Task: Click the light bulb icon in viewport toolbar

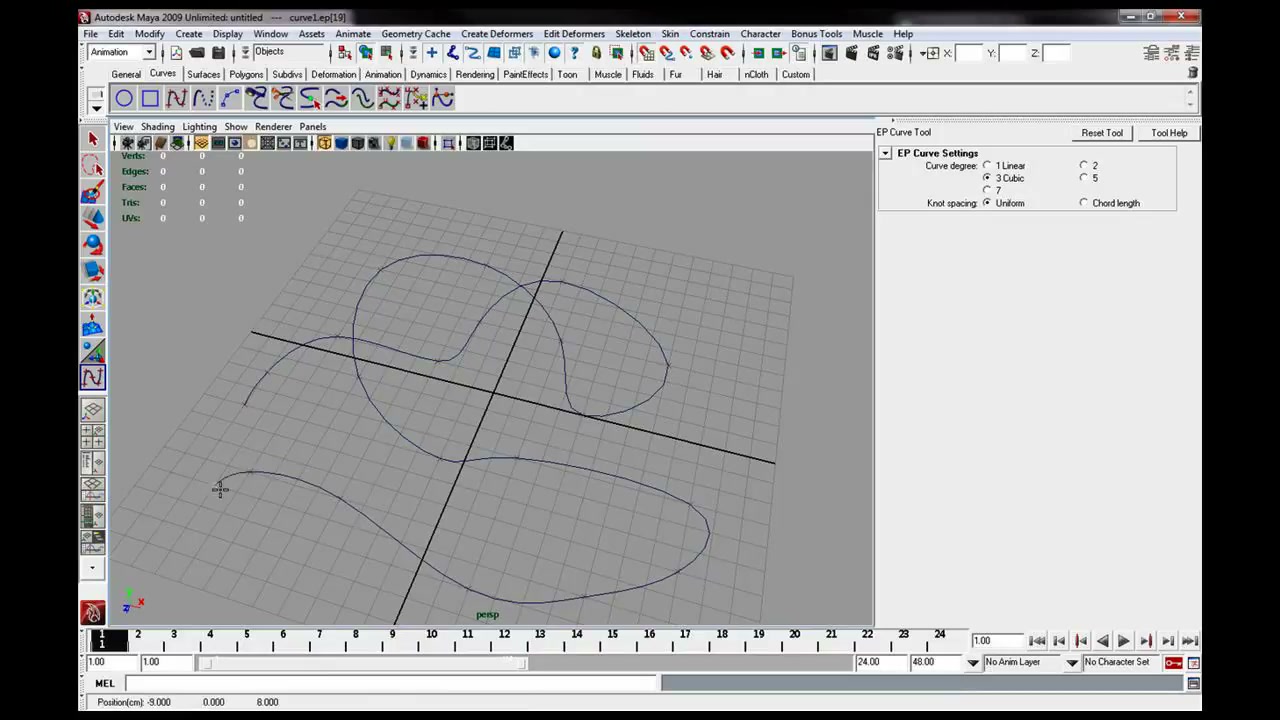Action: pos(391,144)
